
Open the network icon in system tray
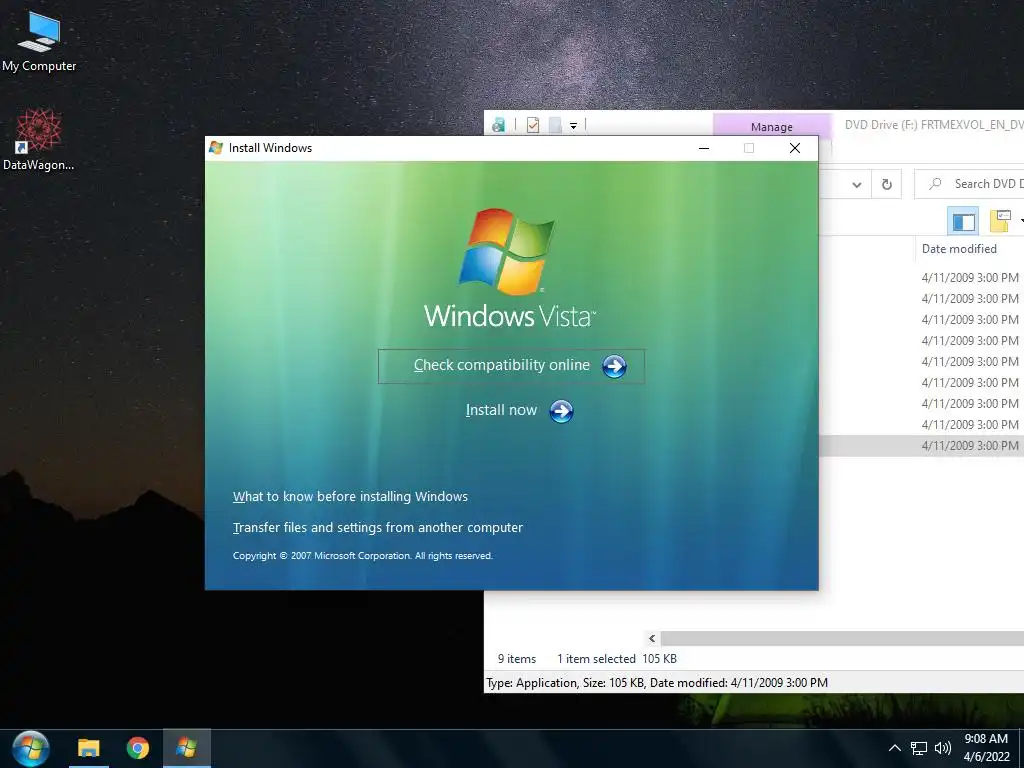tap(919, 748)
